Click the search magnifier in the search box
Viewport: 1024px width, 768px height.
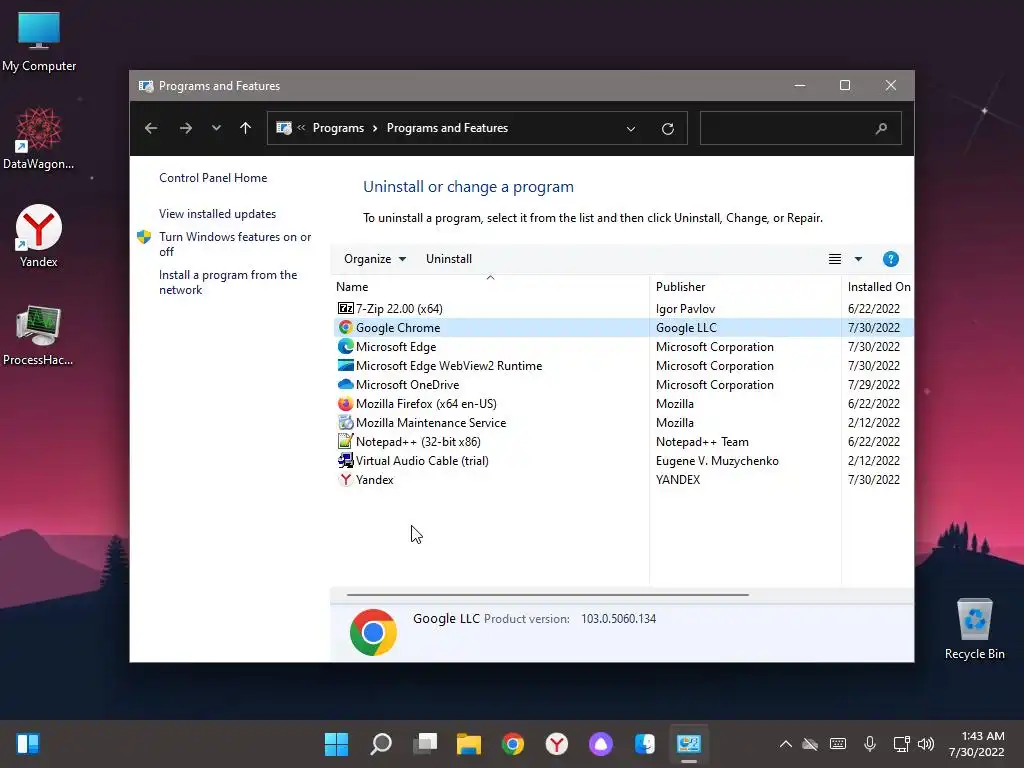[881, 128]
